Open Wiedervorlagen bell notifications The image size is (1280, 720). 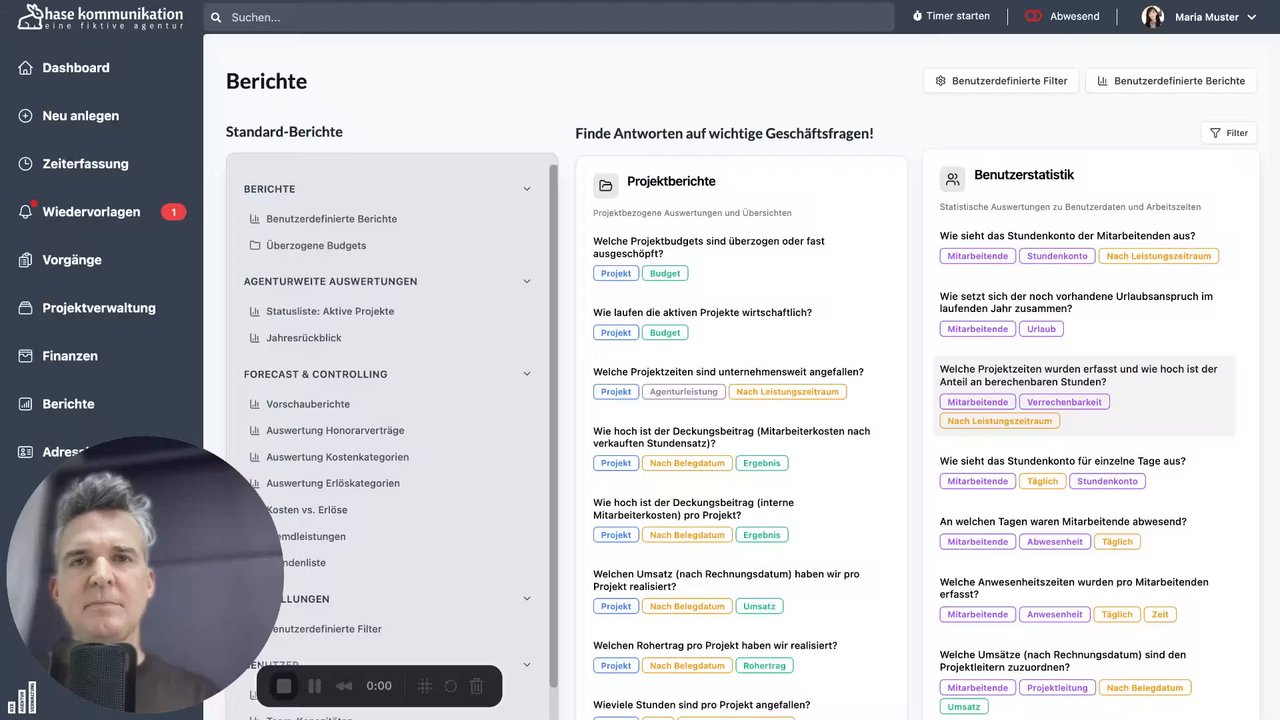coord(26,212)
